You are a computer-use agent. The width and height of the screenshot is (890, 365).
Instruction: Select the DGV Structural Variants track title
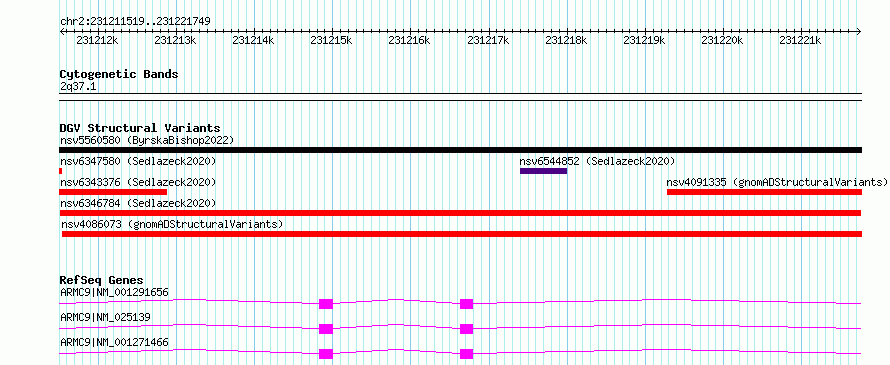tap(140, 128)
